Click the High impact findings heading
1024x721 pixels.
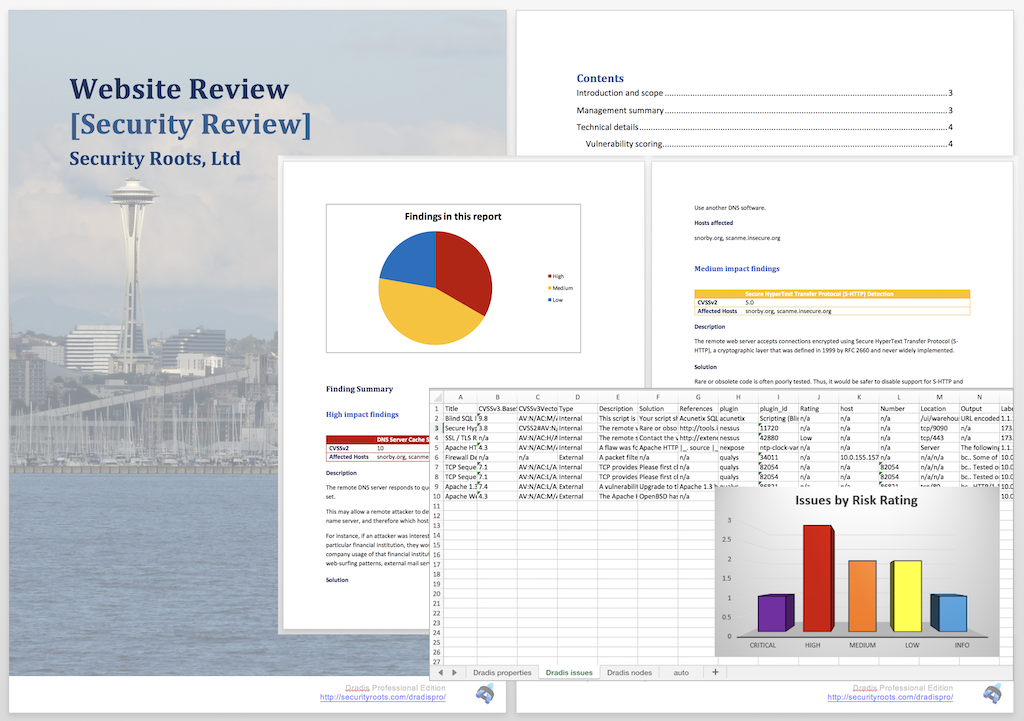(x=362, y=414)
